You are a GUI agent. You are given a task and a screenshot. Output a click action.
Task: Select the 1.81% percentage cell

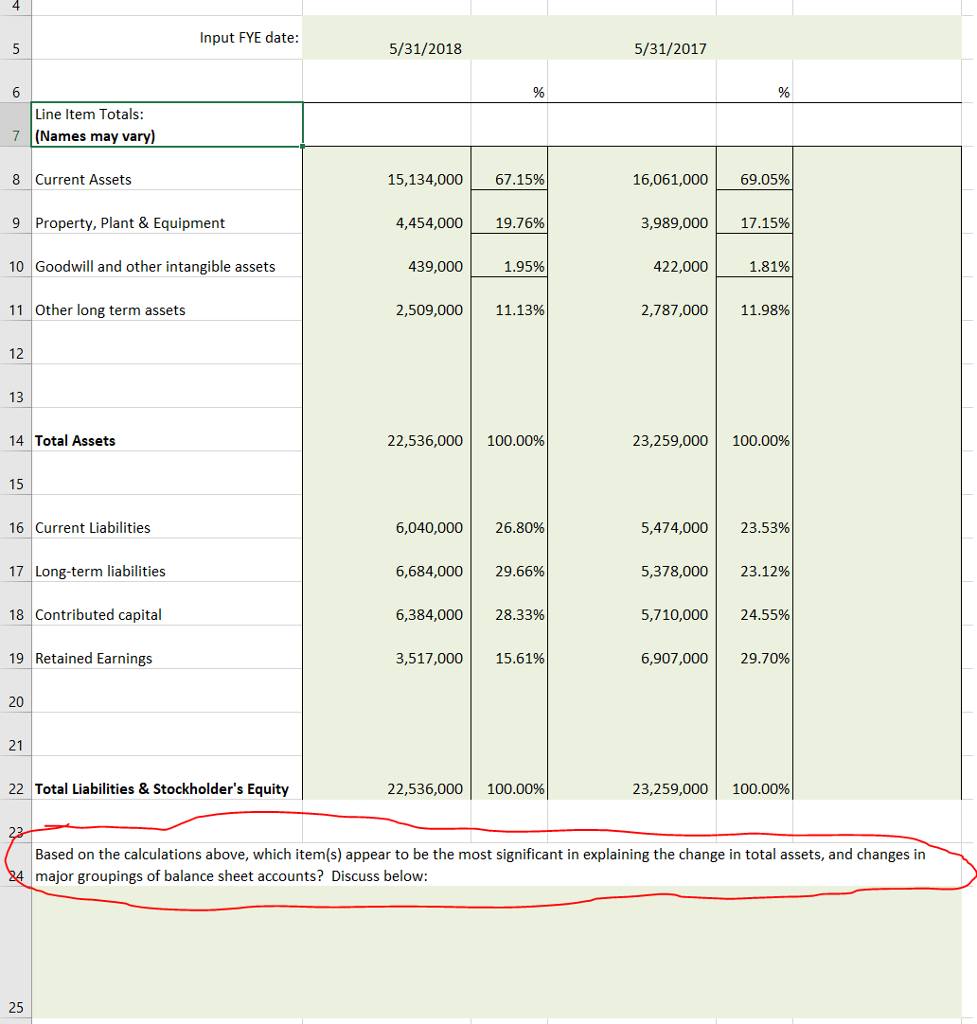pos(754,256)
